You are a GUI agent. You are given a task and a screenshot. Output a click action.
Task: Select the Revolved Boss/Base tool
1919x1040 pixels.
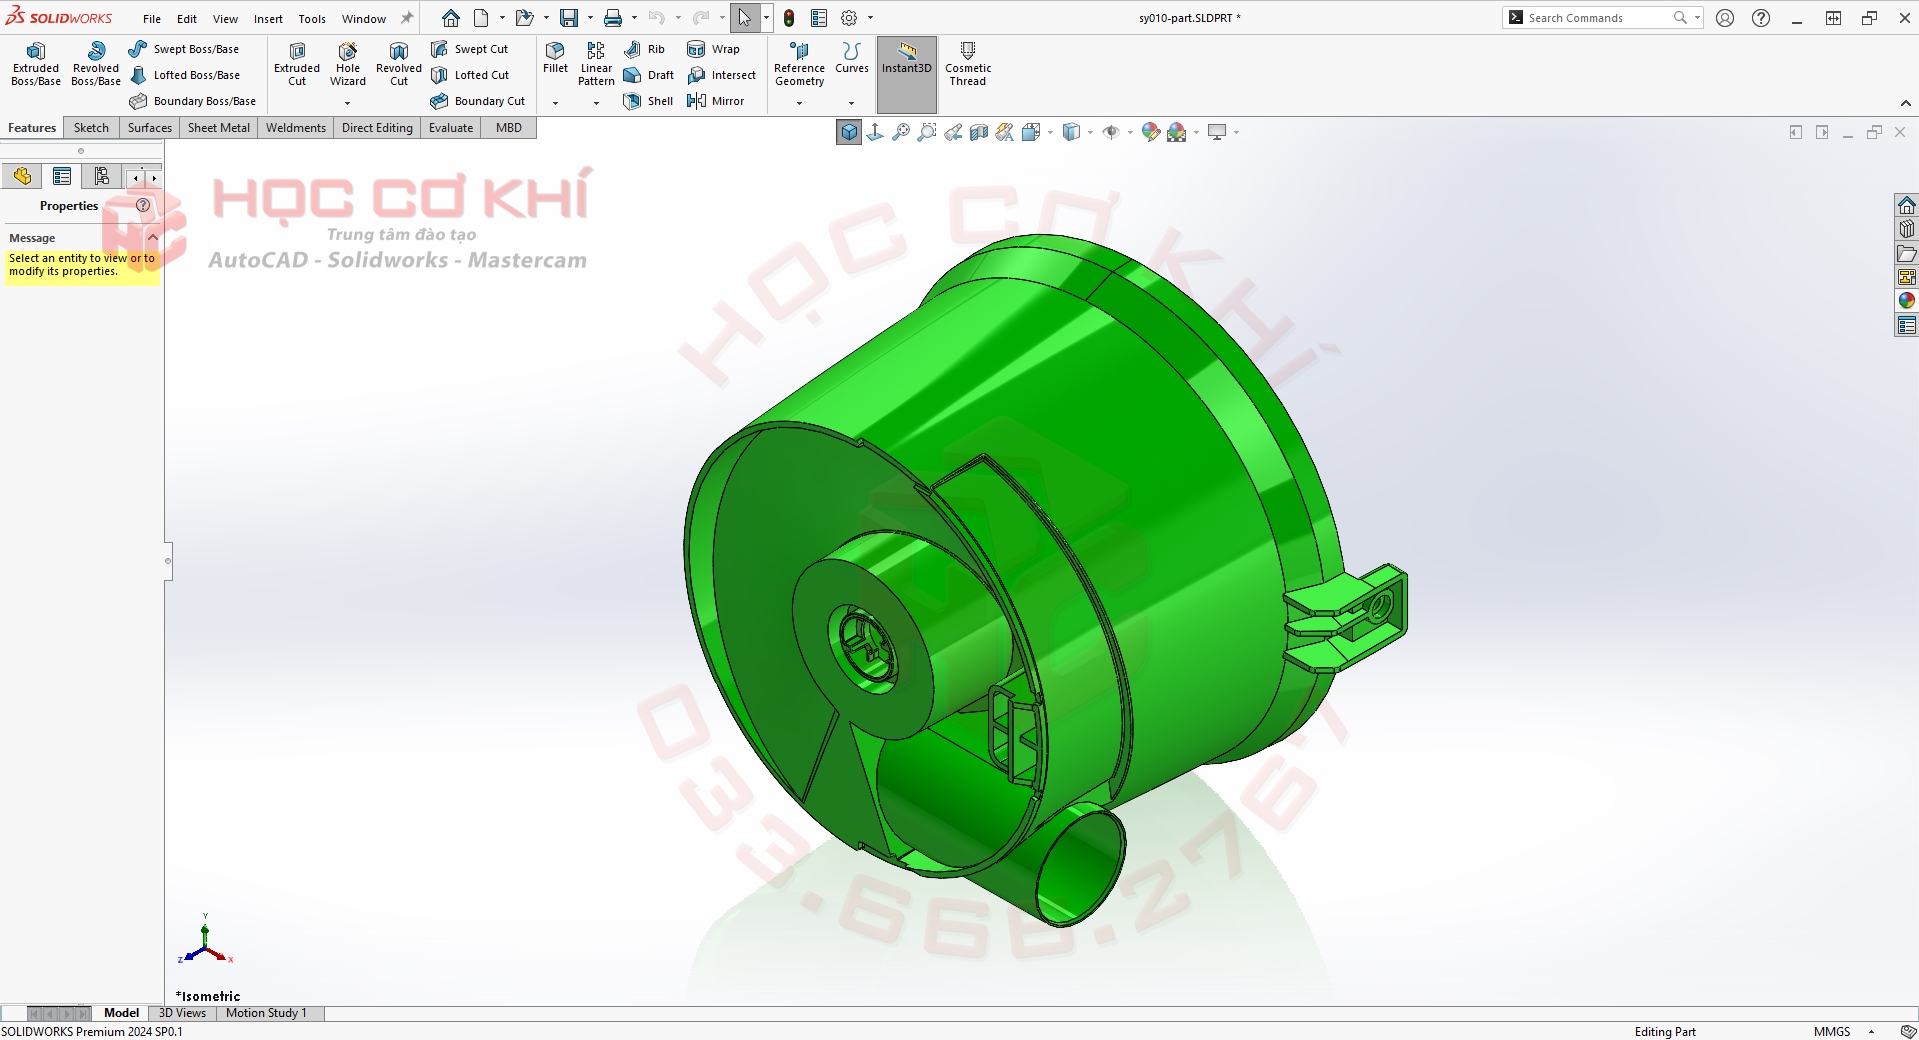[96, 64]
